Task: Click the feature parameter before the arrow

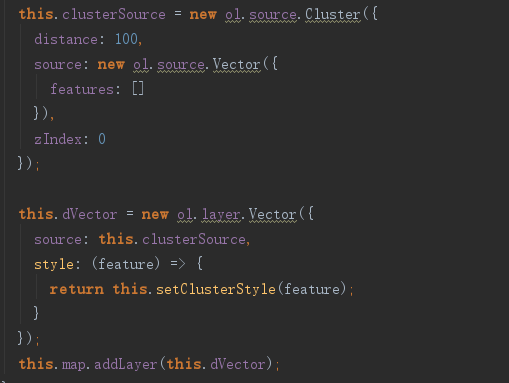Action: (126, 264)
